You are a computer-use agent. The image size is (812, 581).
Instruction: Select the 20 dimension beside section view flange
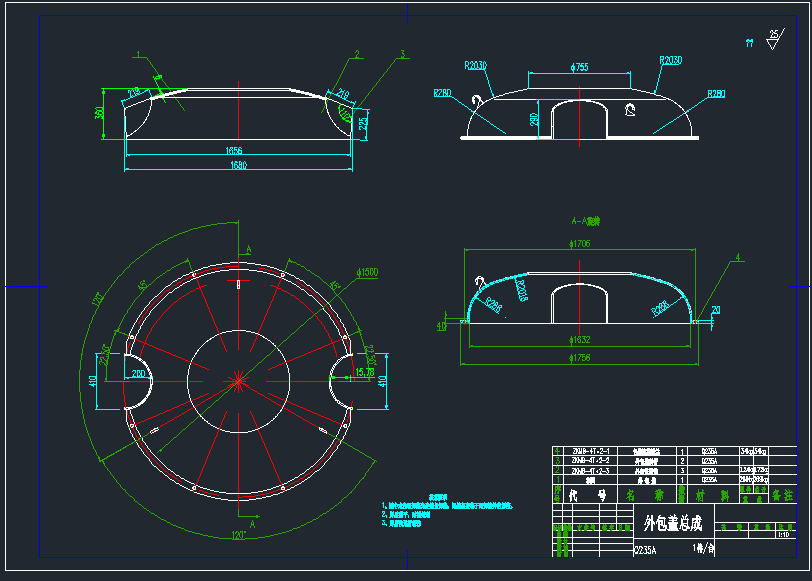[x=716, y=310]
